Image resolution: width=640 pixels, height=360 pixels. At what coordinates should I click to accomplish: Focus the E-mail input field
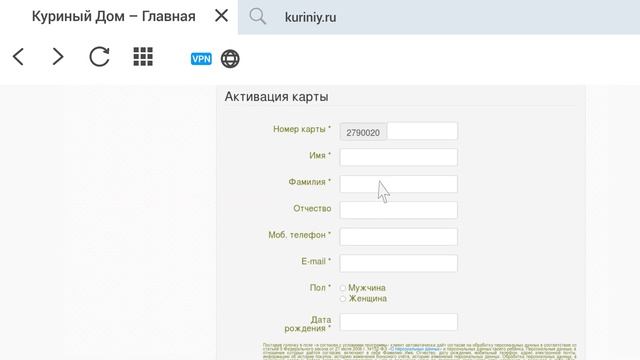[398, 263]
